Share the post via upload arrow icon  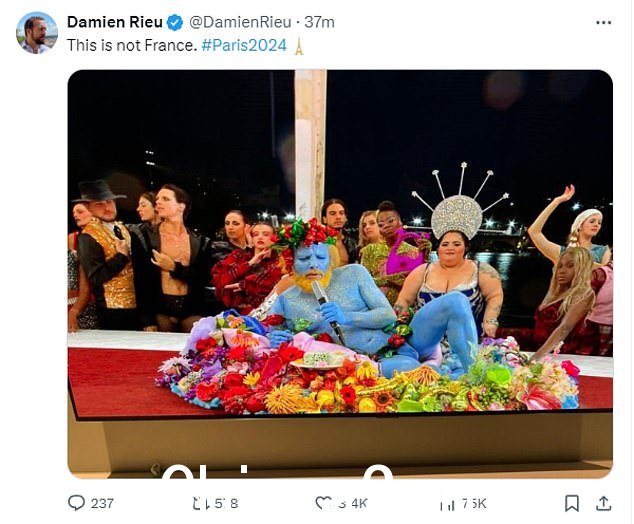click(x=603, y=504)
